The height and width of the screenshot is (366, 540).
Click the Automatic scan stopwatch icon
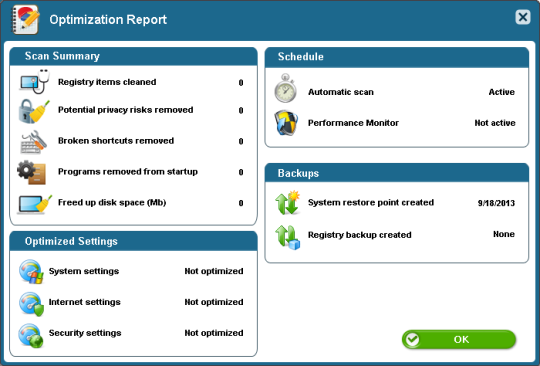285,88
